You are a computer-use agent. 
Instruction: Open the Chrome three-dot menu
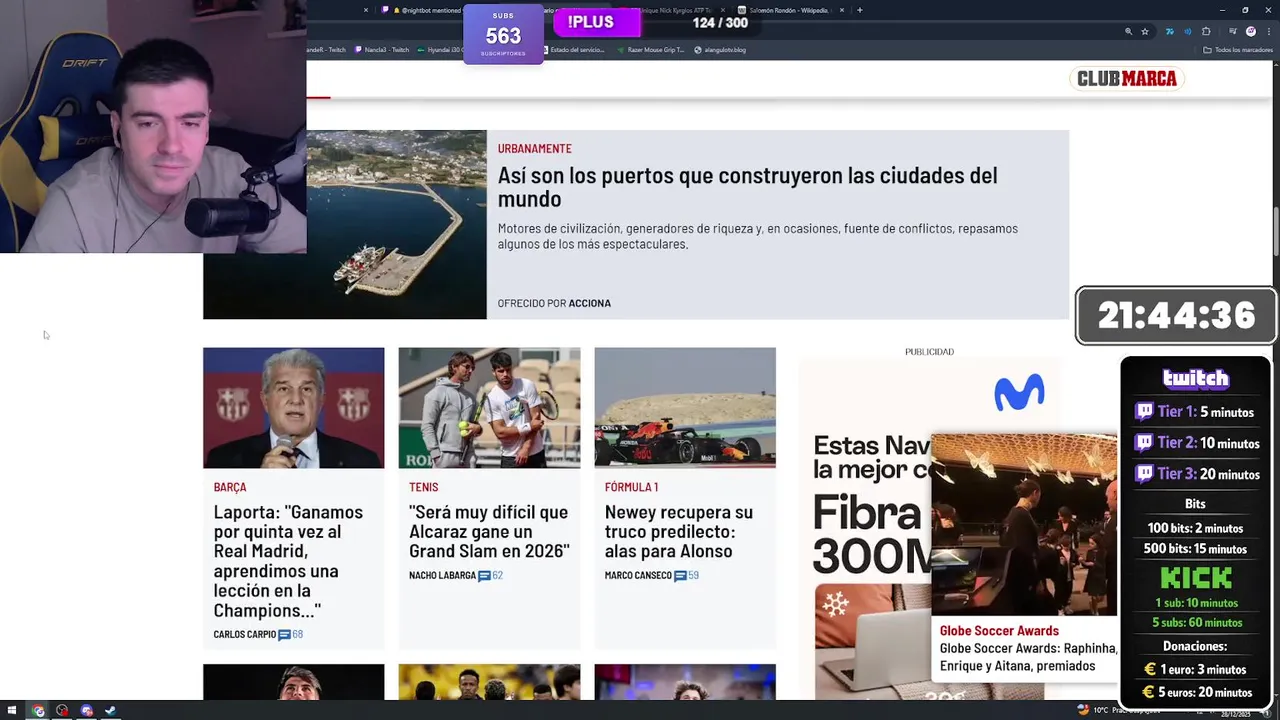[1267, 31]
